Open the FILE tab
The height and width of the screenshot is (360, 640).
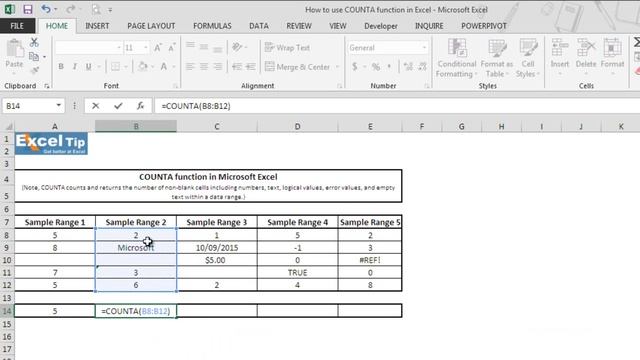pyautogui.click(x=17, y=26)
